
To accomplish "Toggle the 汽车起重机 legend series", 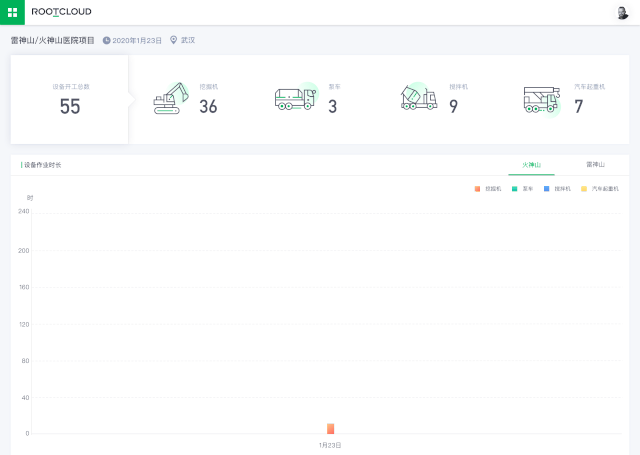I will 599,188.
